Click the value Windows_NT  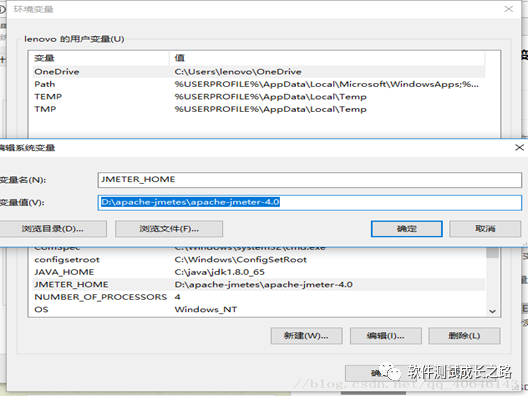coord(206,309)
